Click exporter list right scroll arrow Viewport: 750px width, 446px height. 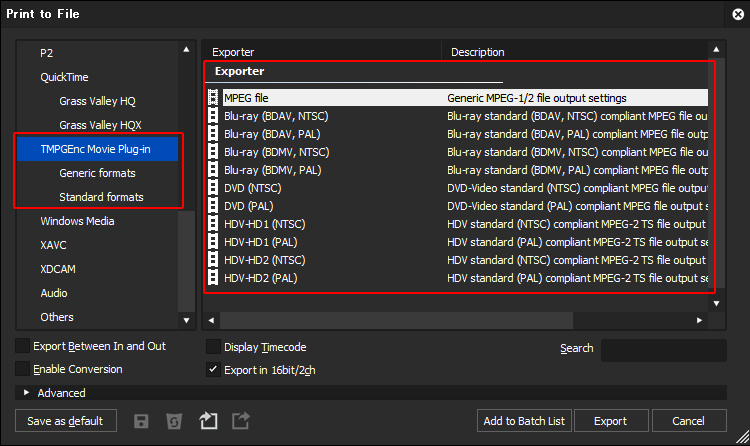click(x=699, y=320)
